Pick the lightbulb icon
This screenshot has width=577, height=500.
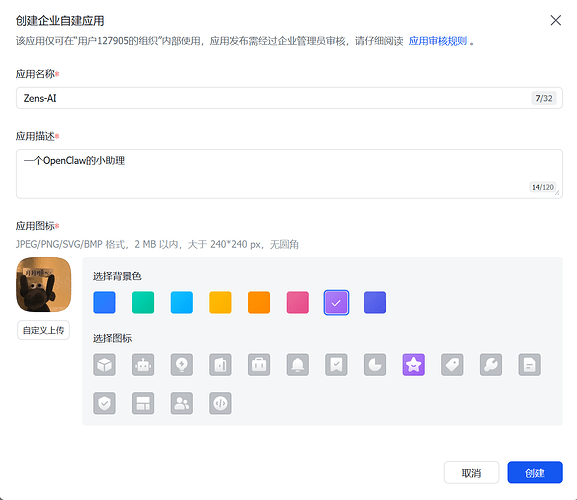(181, 365)
